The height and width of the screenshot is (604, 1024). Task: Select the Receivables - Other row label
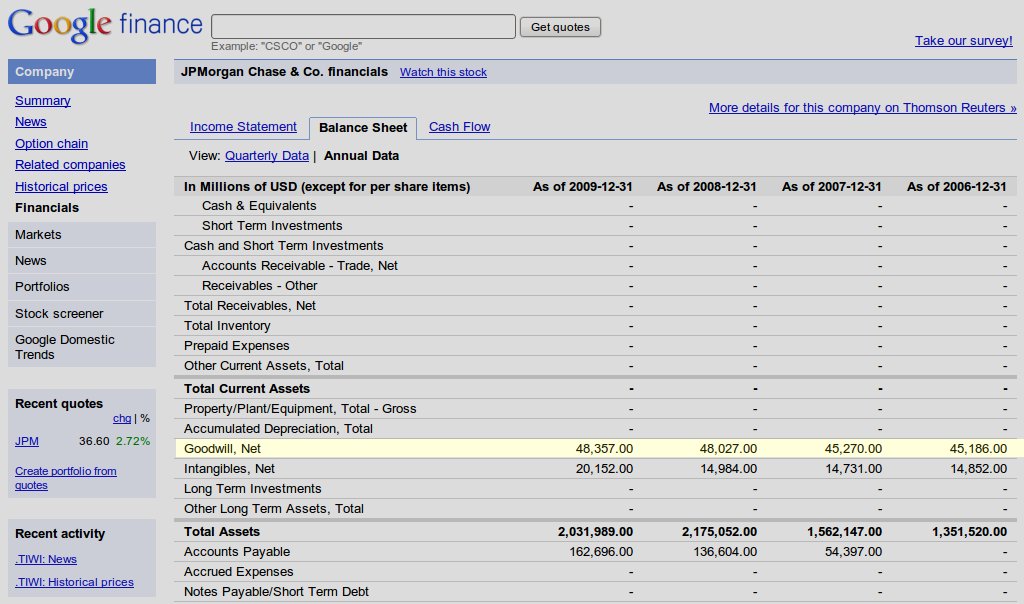259,285
